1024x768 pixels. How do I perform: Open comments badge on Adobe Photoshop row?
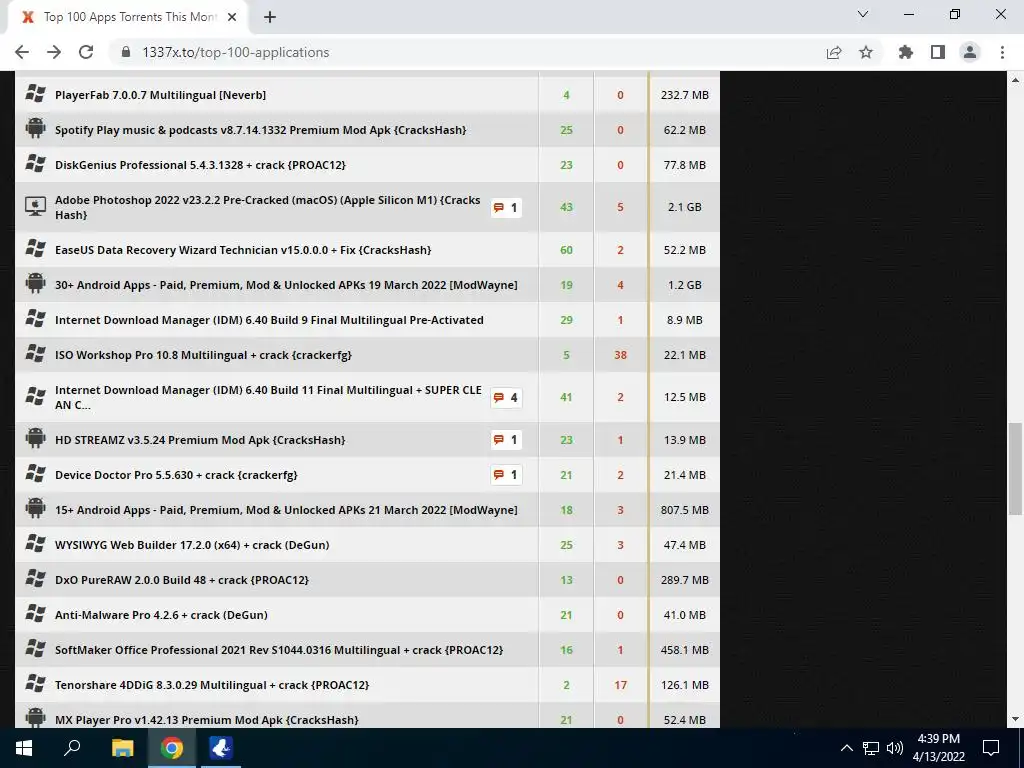tap(506, 208)
